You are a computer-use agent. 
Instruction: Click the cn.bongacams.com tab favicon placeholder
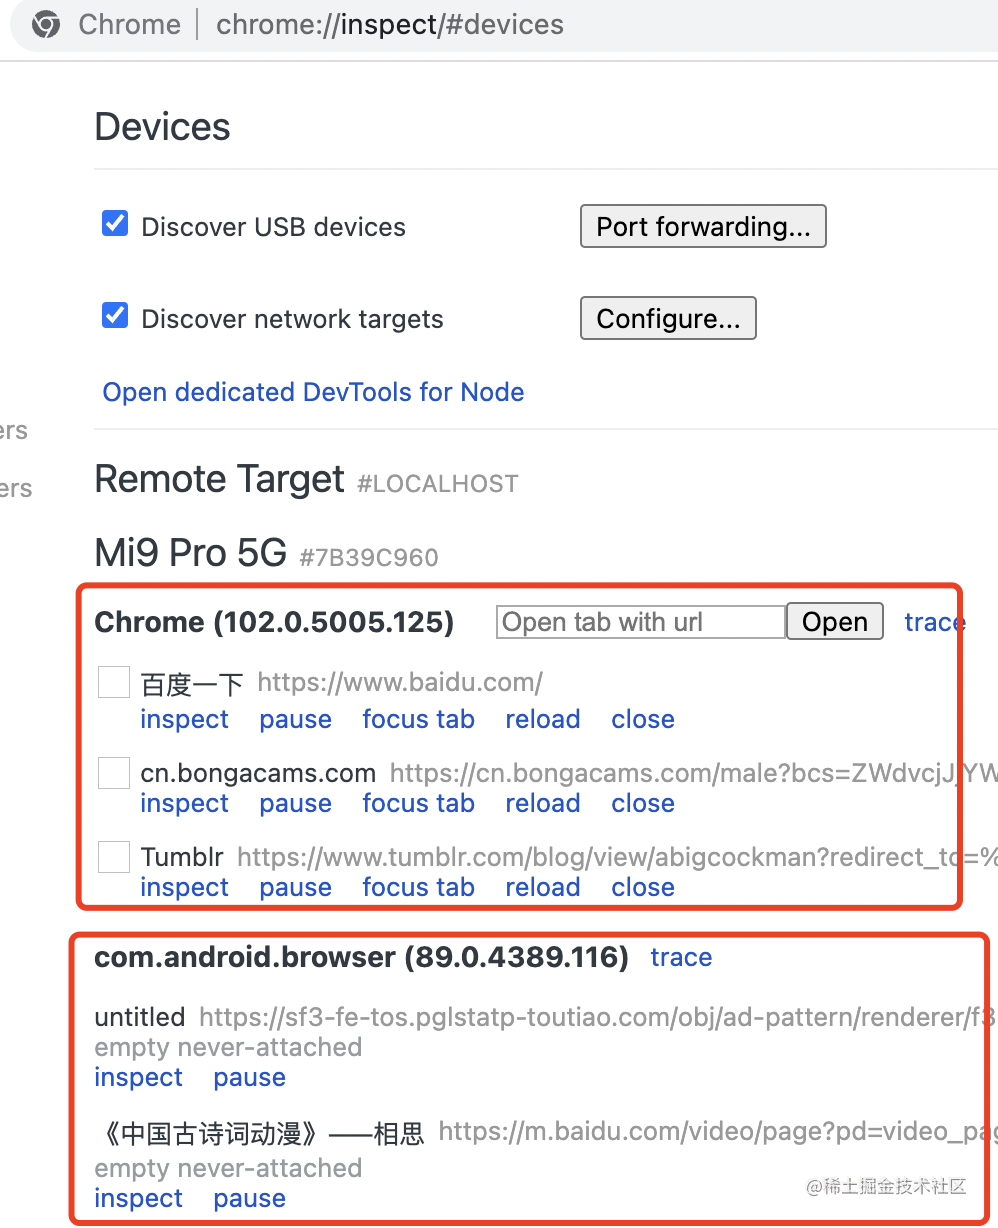pyautogui.click(x=114, y=773)
